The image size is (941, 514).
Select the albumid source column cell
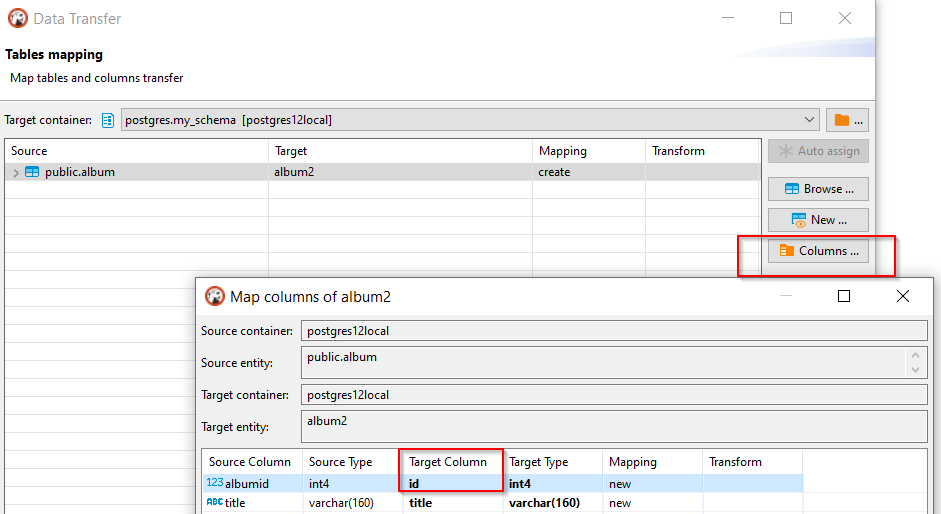(253, 483)
